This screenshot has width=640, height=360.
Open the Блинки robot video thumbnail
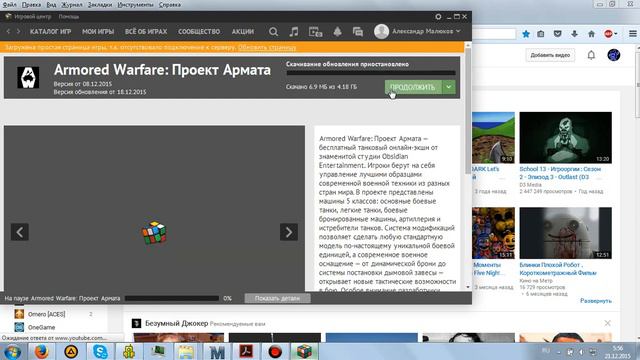coord(565,233)
